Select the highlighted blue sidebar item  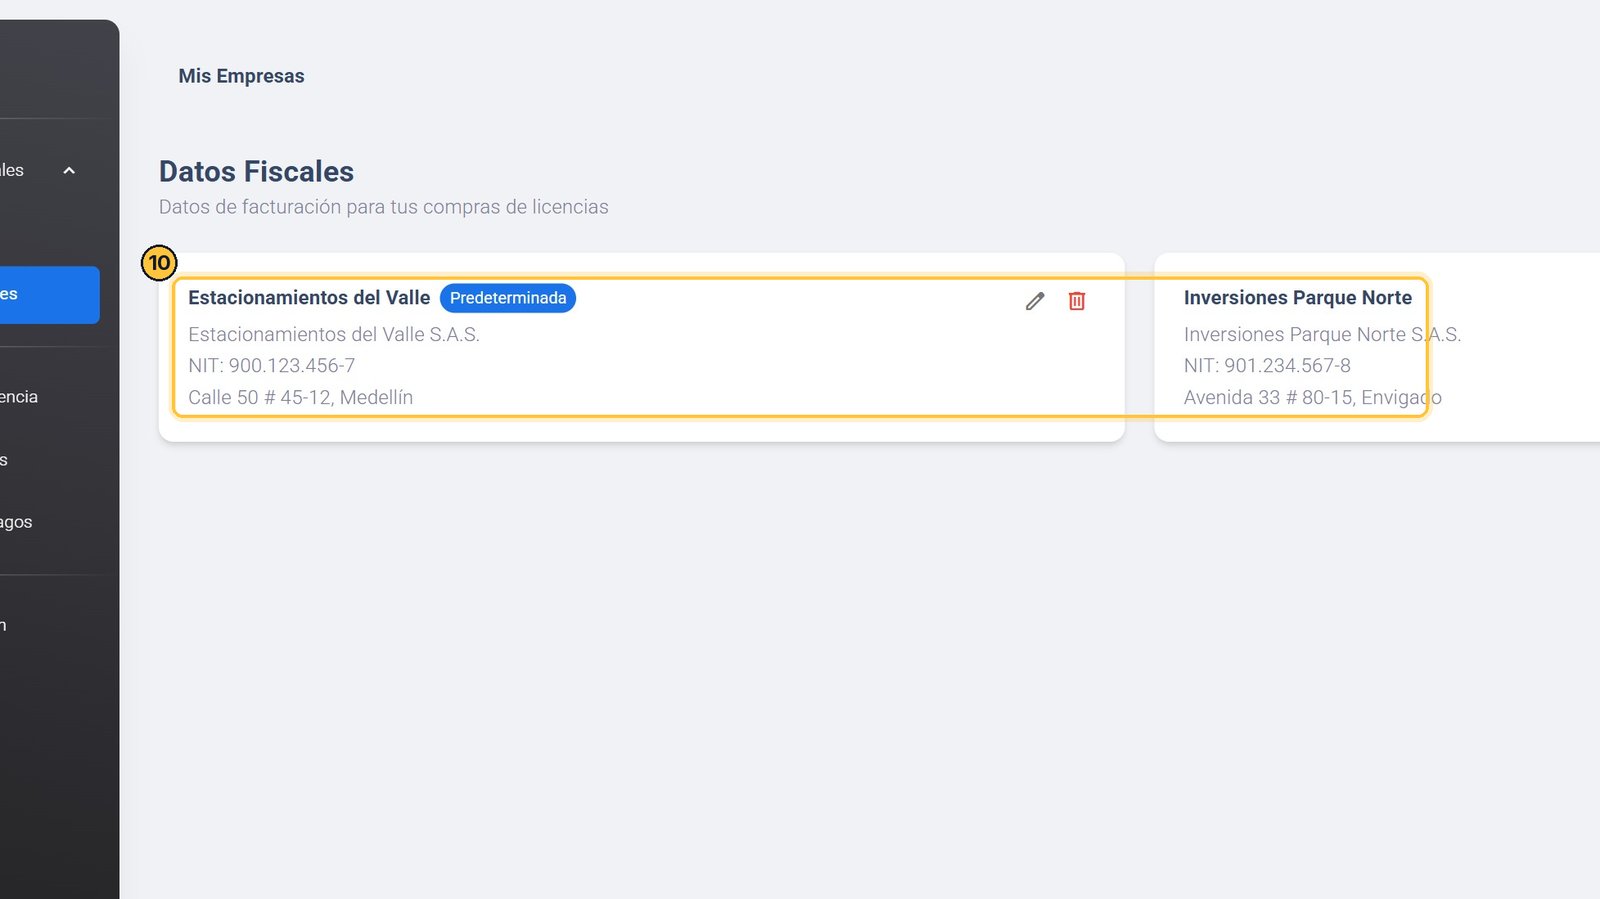pyautogui.click(x=49, y=294)
